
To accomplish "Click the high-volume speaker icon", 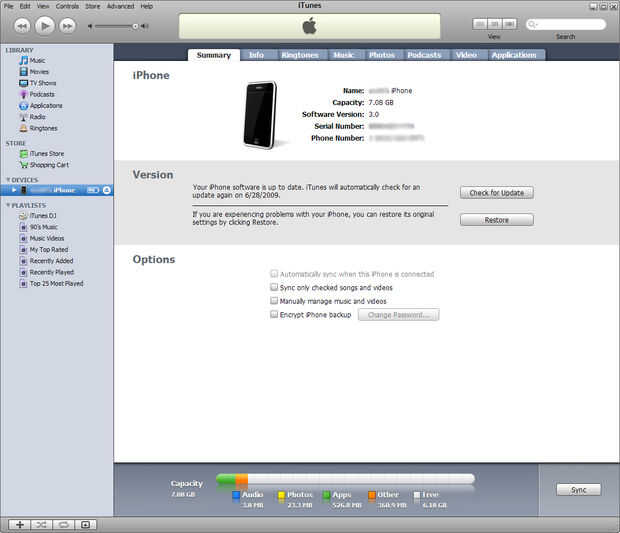I will point(145,26).
